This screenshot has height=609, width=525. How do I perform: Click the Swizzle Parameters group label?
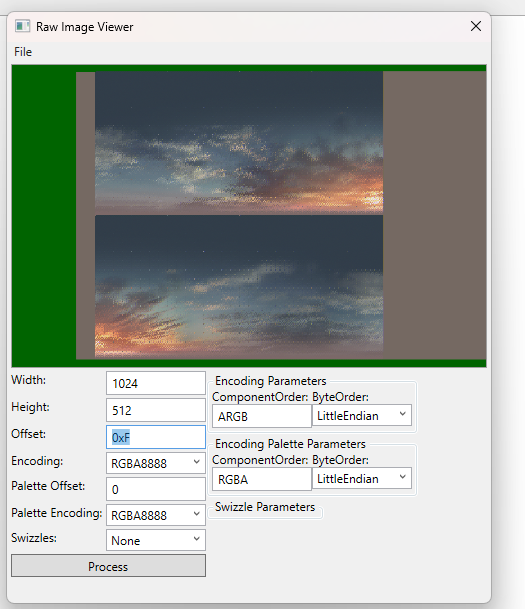pos(265,507)
